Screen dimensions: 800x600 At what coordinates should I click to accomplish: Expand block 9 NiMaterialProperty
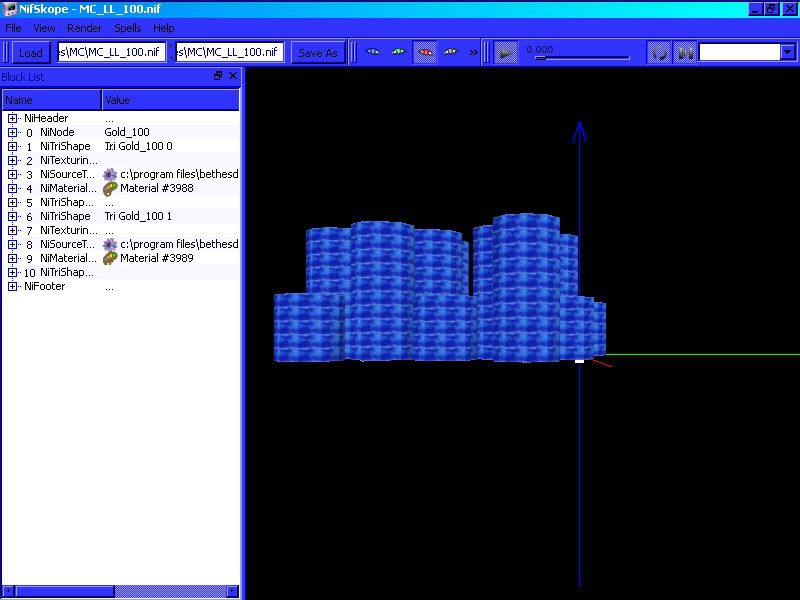(12, 259)
